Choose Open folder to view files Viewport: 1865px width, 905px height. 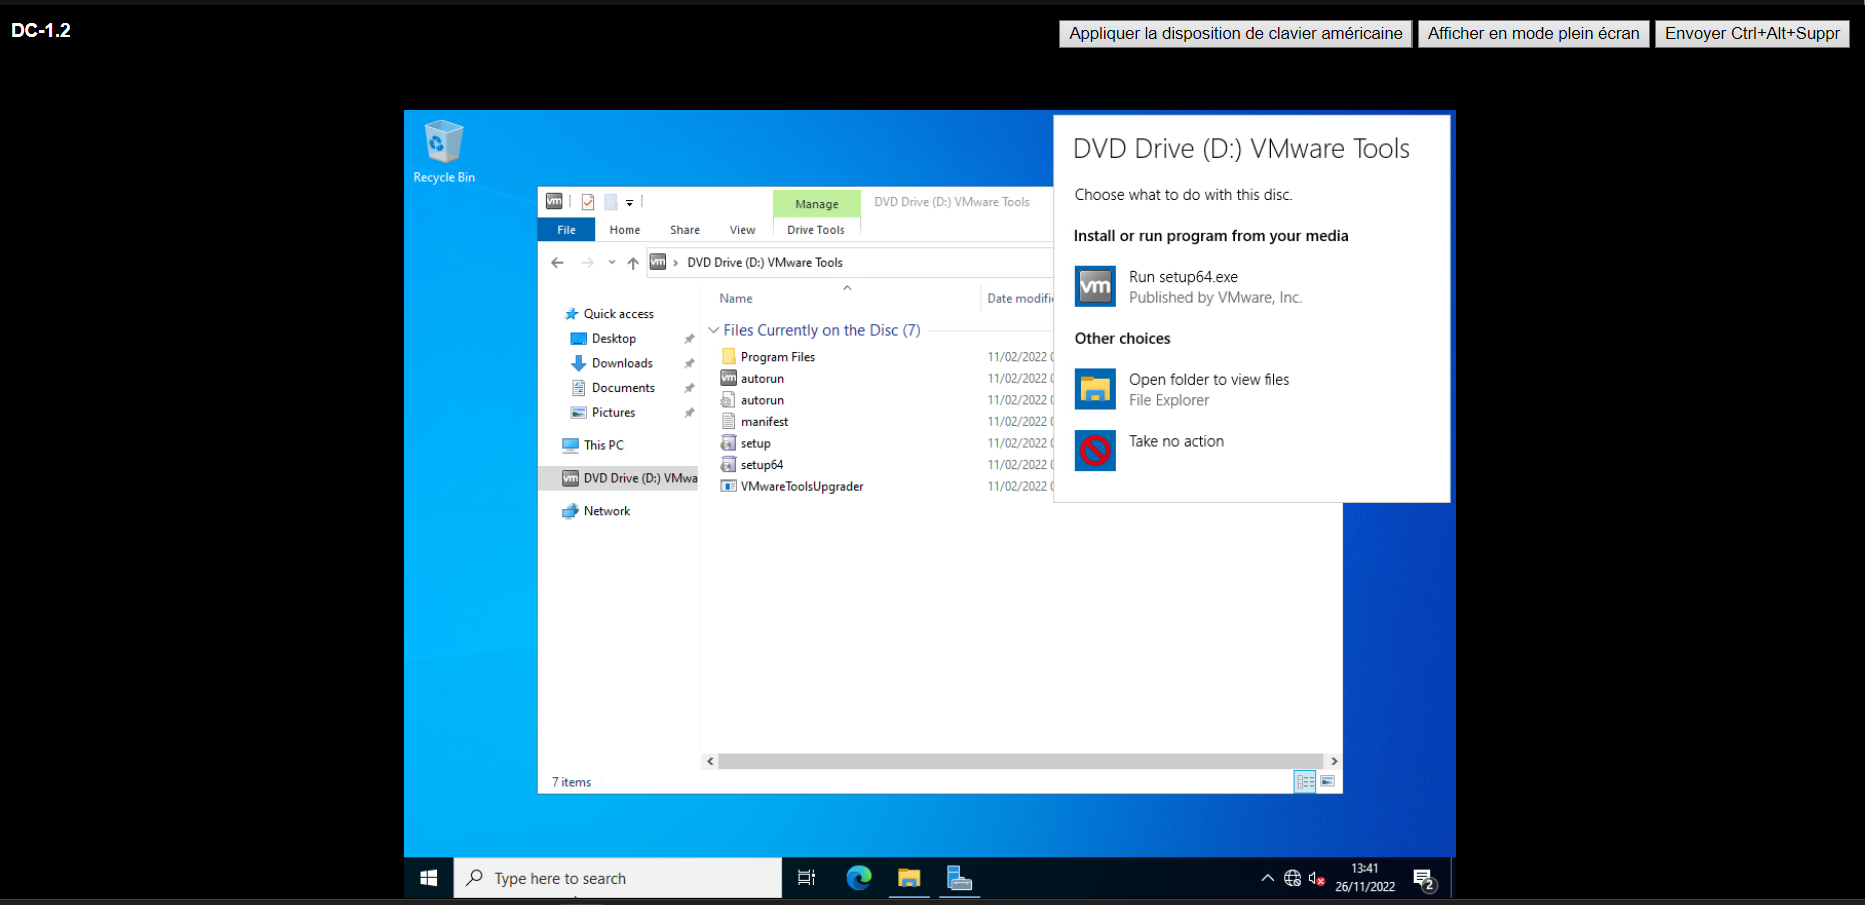(x=1252, y=390)
